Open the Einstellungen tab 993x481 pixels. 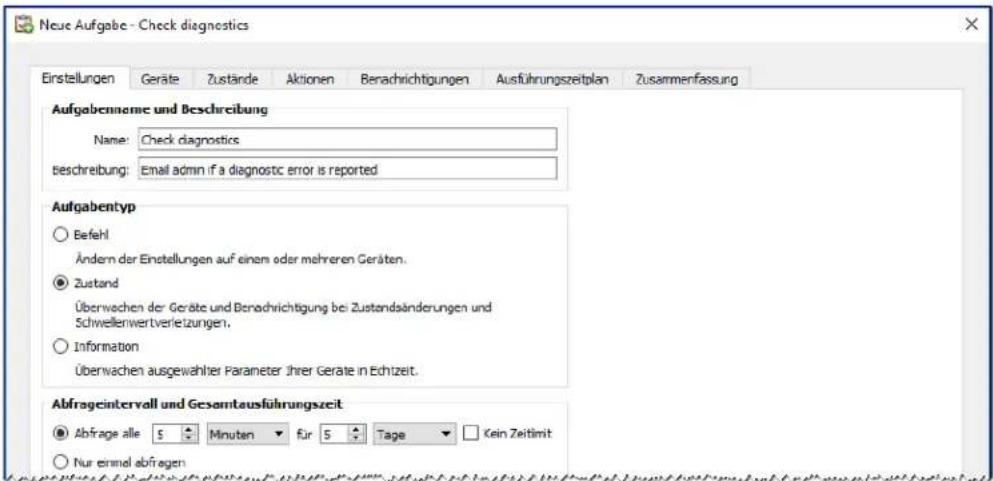click(78, 80)
